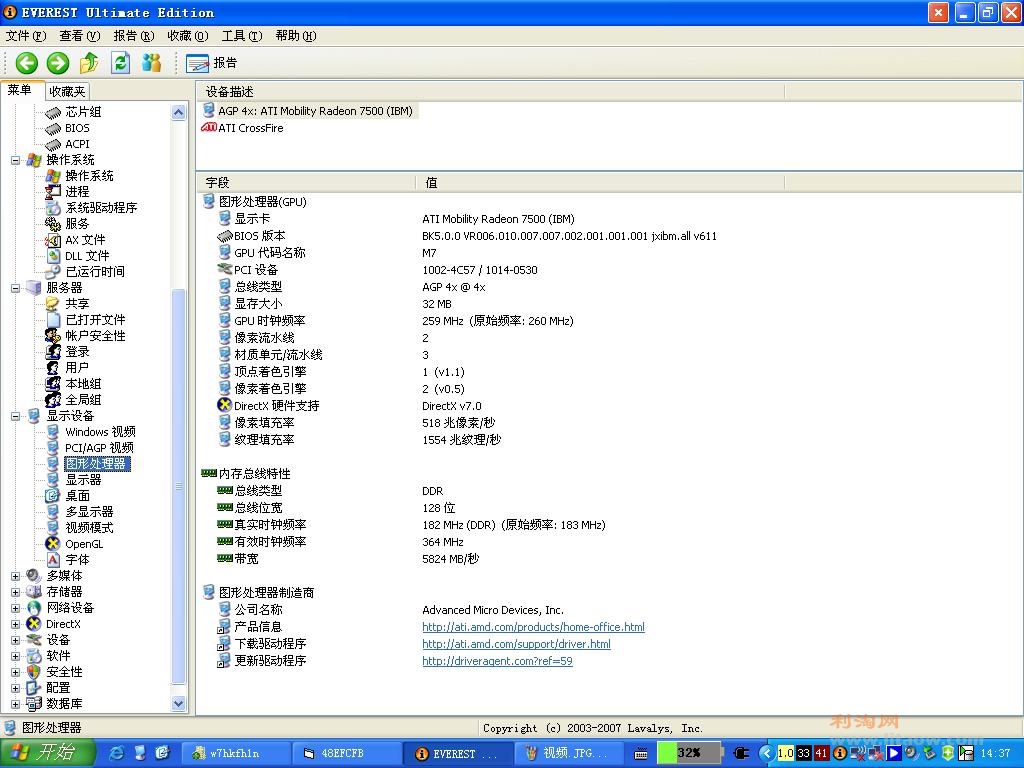Select the ACPI tree item
The height and width of the screenshot is (768, 1024).
77,144
